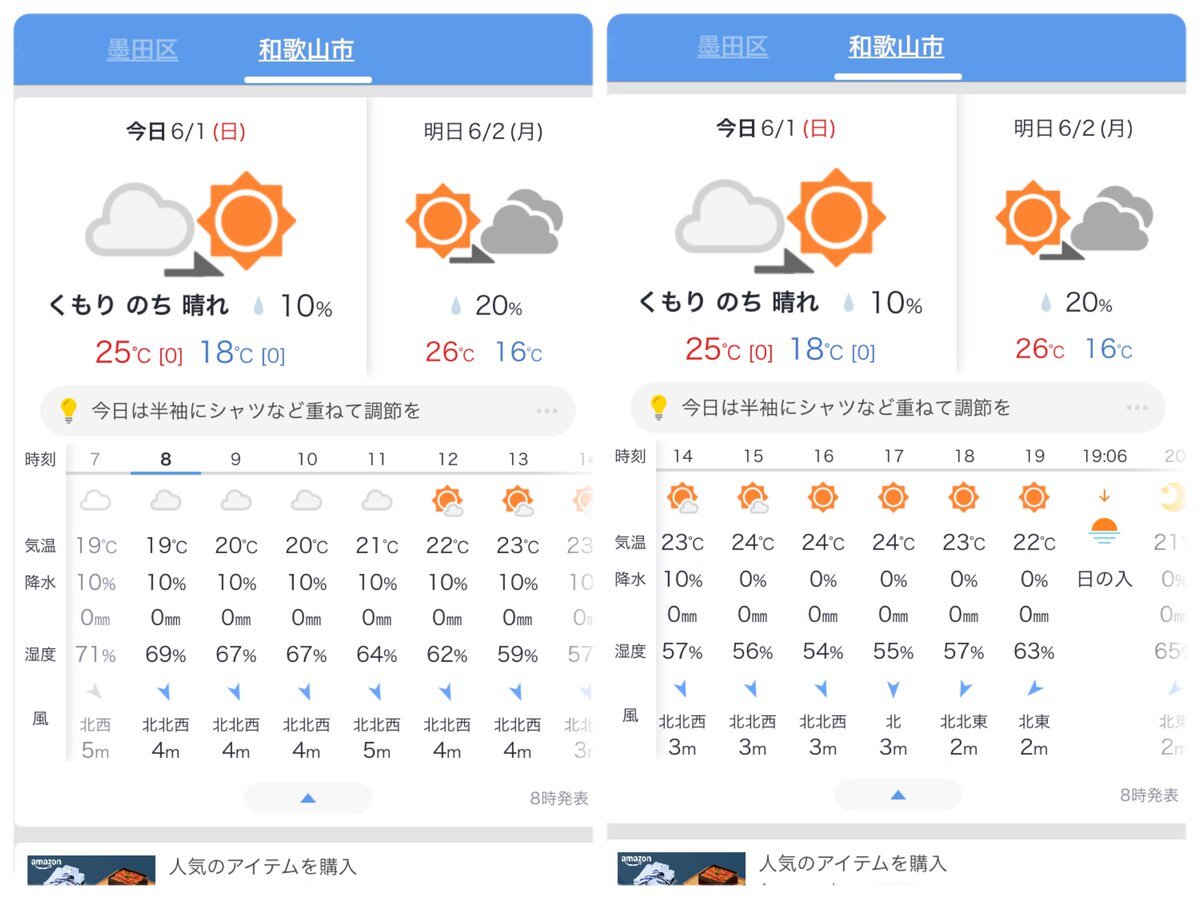Click the cloud icon at 9 o'clock
This screenshot has width=1200, height=900.
236,499
